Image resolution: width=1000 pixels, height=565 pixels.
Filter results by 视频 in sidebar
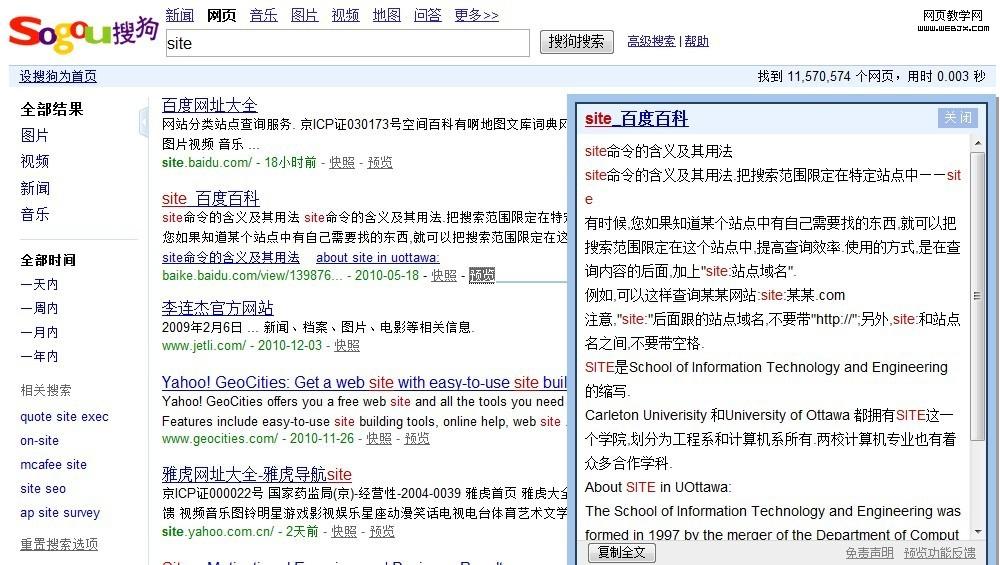pos(34,161)
